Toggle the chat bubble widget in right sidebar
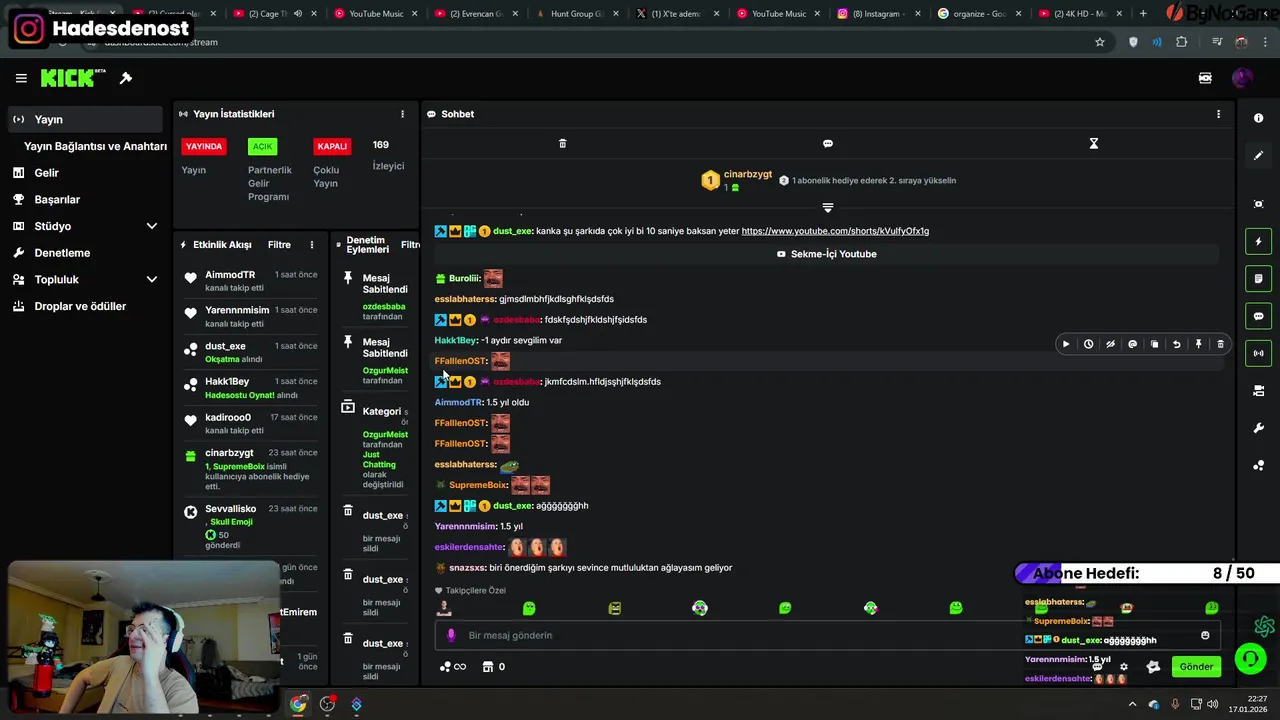Screen dimensions: 1280x720 1258,316
